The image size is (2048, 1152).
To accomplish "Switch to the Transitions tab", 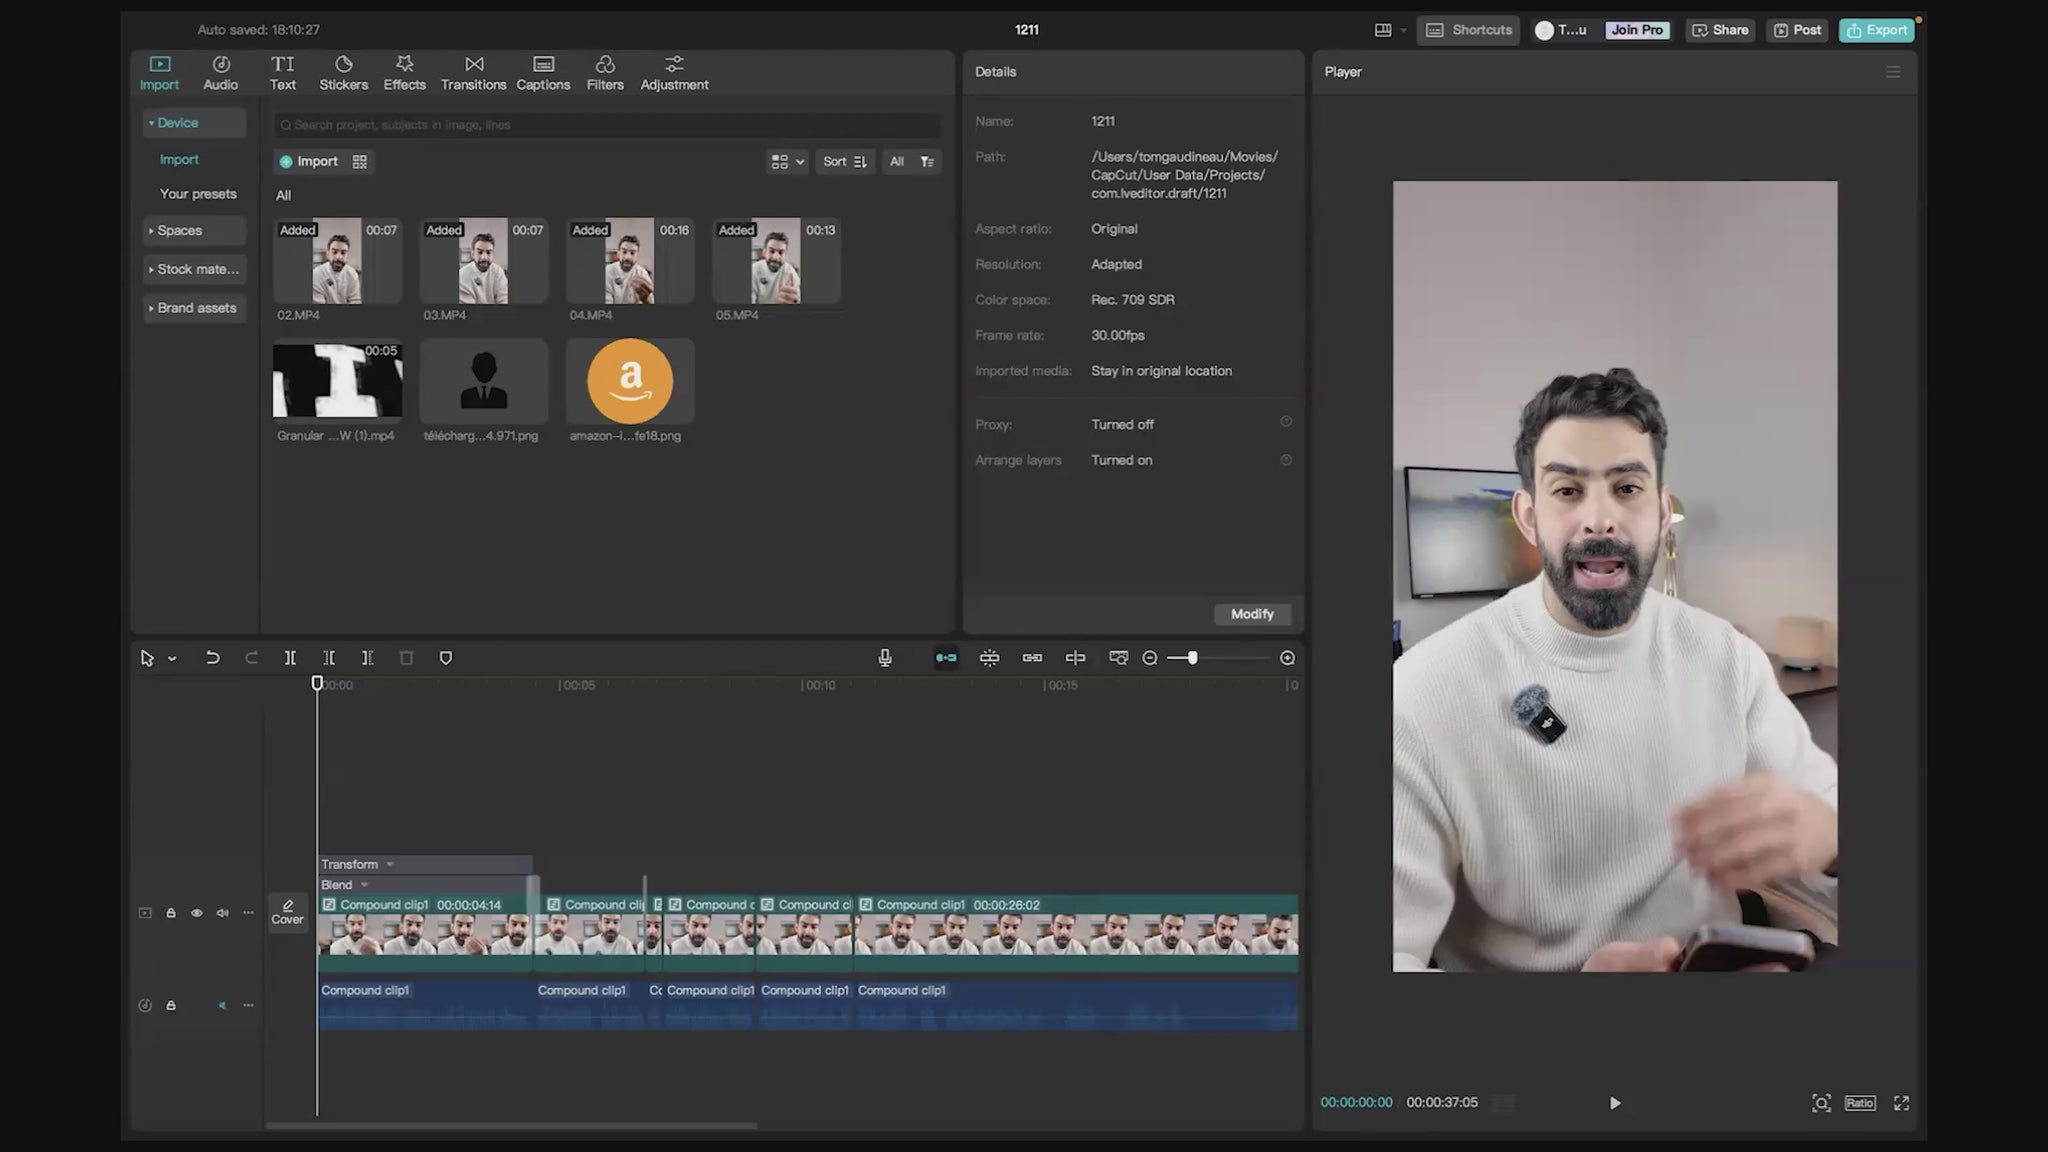I will (x=473, y=73).
